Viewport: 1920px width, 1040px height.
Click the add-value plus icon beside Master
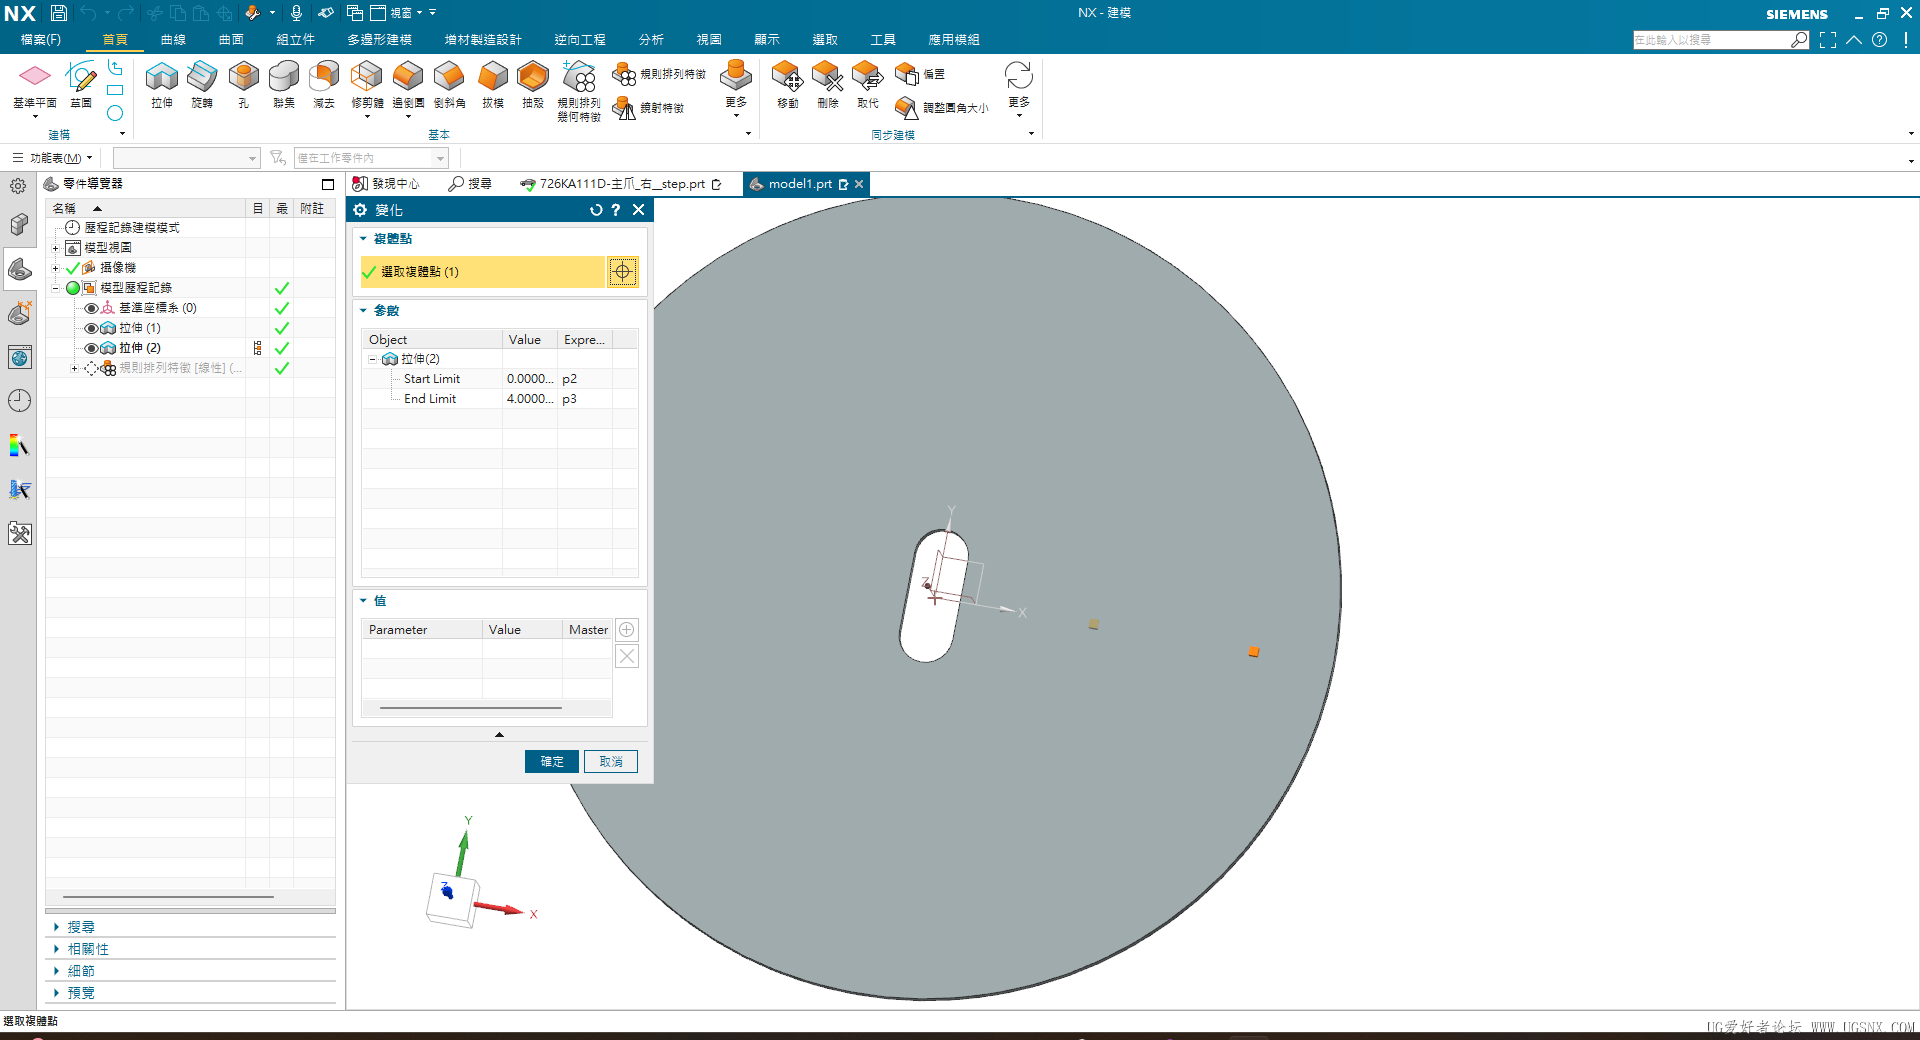click(627, 629)
